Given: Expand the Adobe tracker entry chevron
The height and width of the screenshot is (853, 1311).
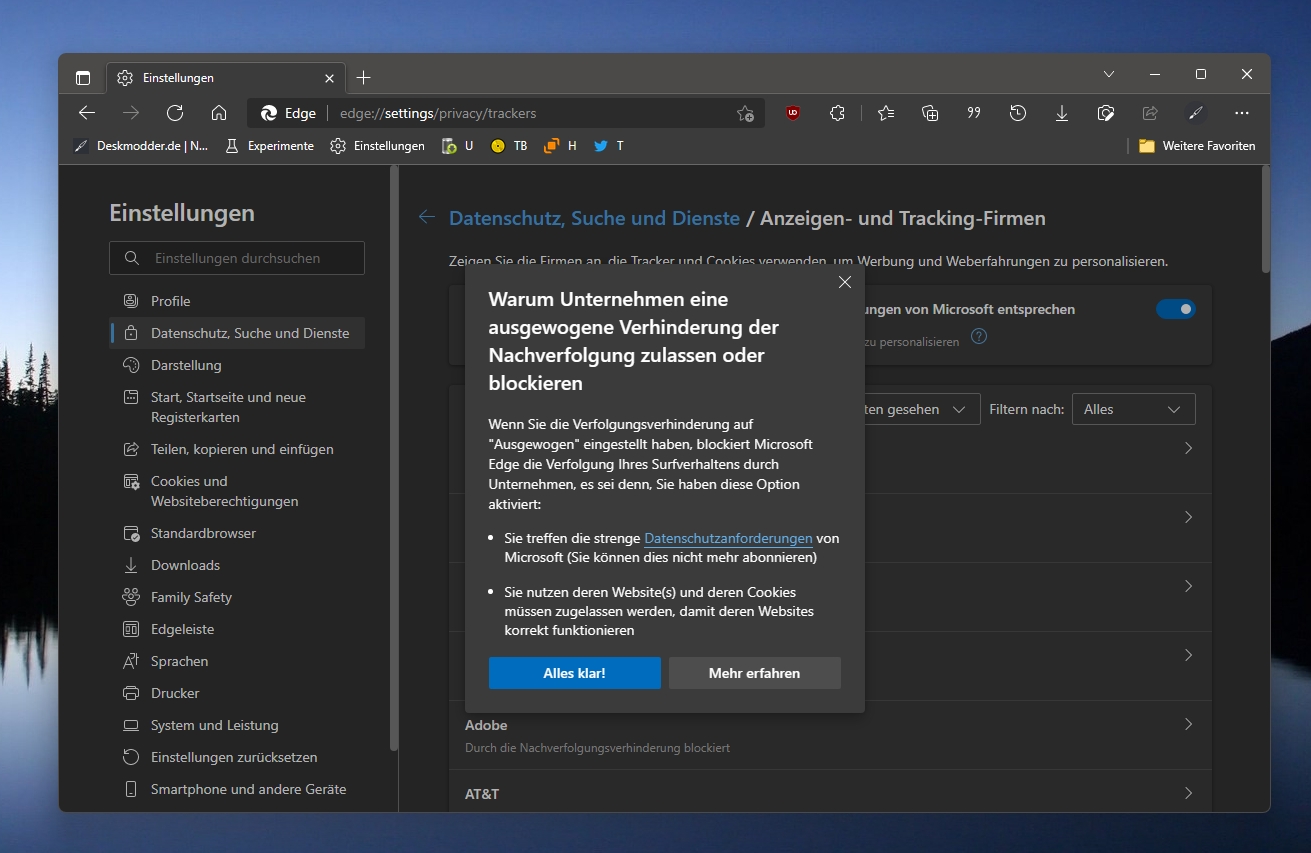Looking at the screenshot, I should [1188, 724].
